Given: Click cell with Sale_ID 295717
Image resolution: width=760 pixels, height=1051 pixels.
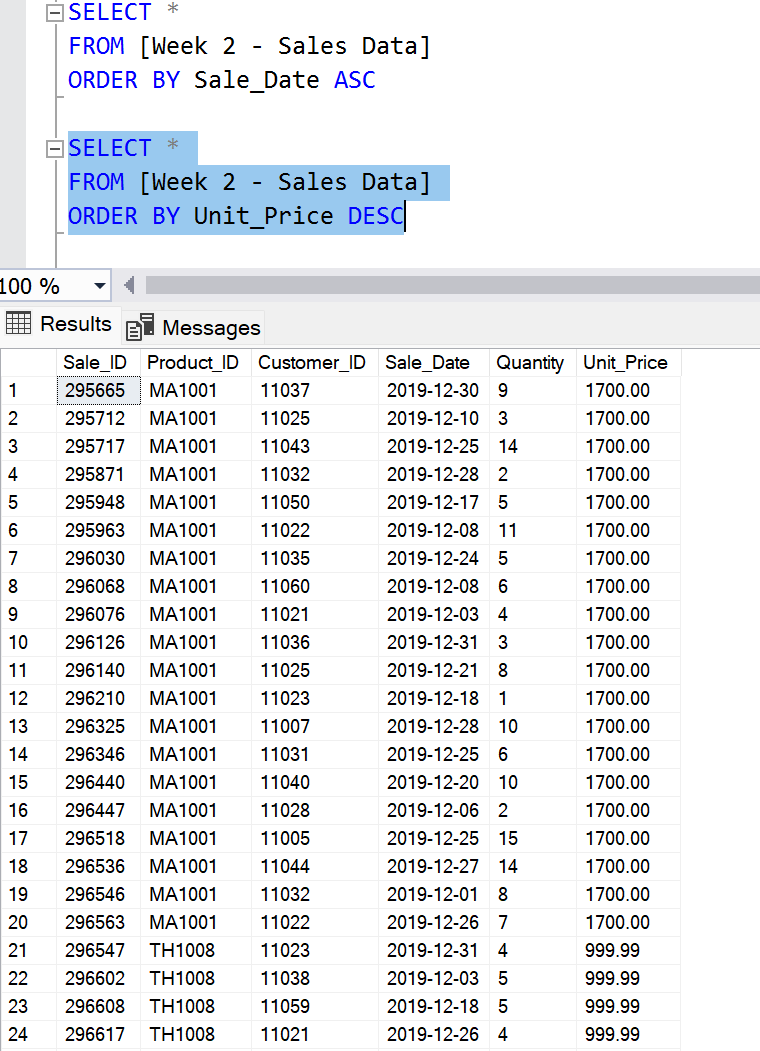Looking at the screenshot, I should [x=99, y=446].
